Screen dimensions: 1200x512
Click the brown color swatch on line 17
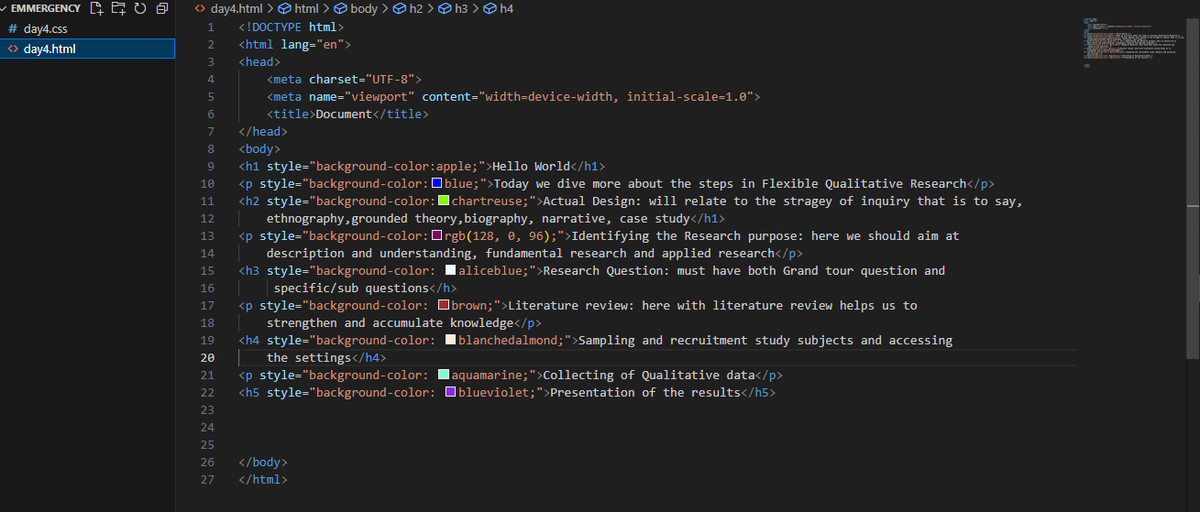click(444, 305)
